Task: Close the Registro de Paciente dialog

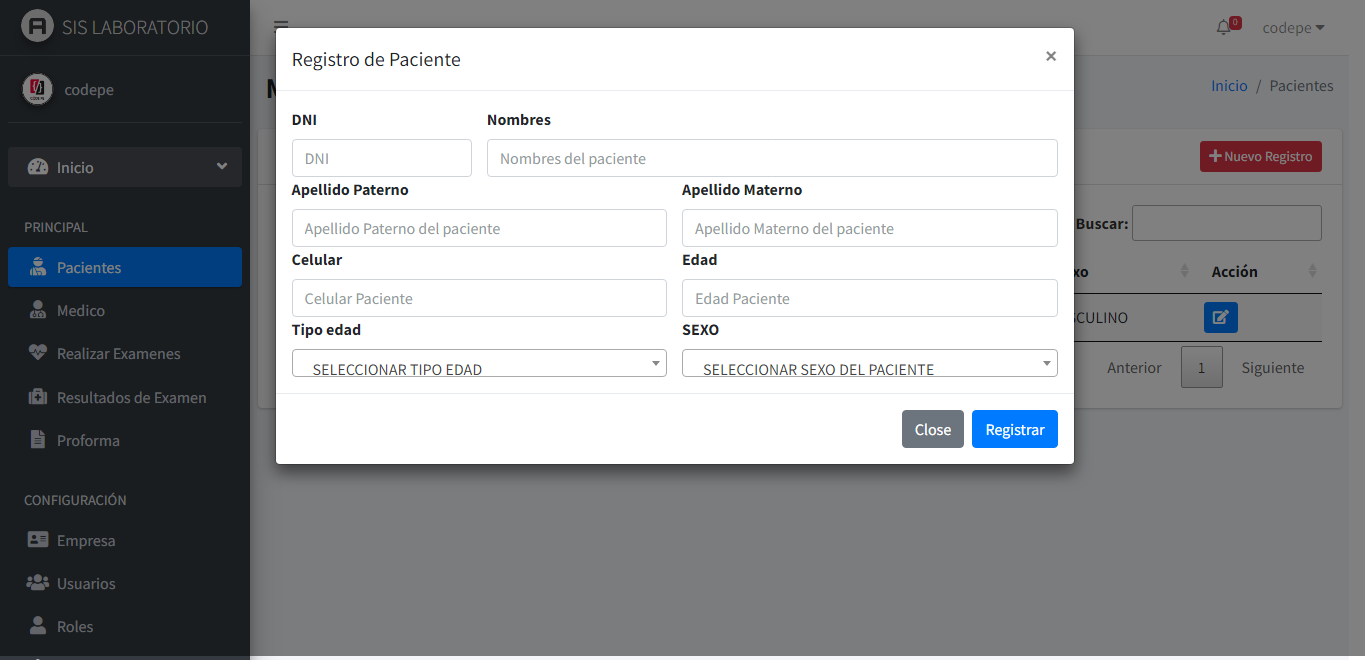Action: coord(1051,56)
